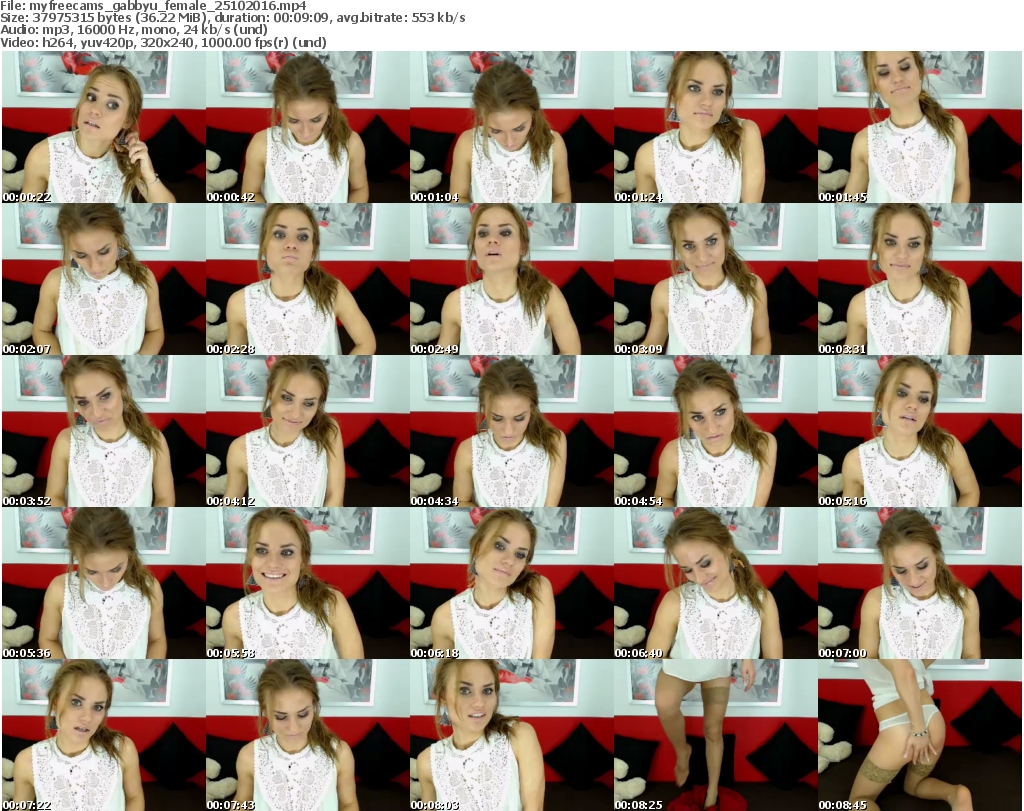Click the Video h264 info line
Image resolution: width=1024 pixels, height=811 pixels.
163,42
